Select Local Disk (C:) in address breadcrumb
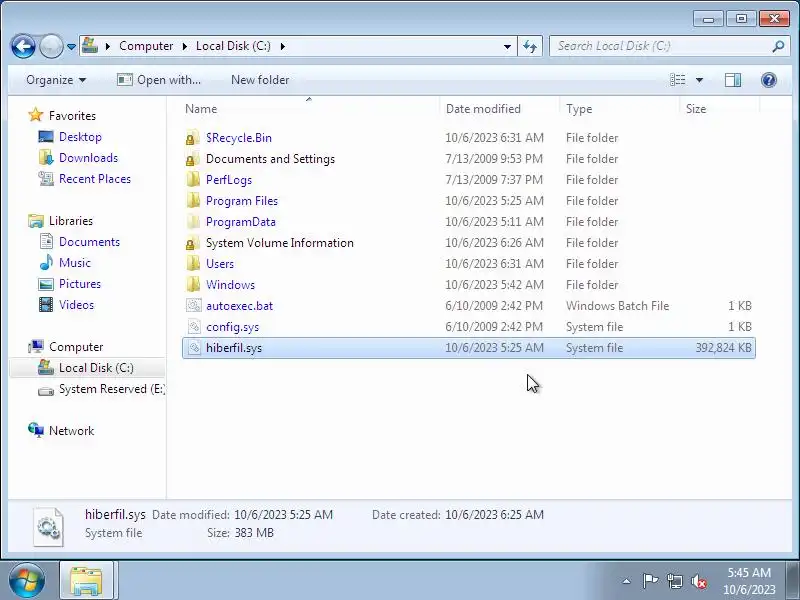 233,46
